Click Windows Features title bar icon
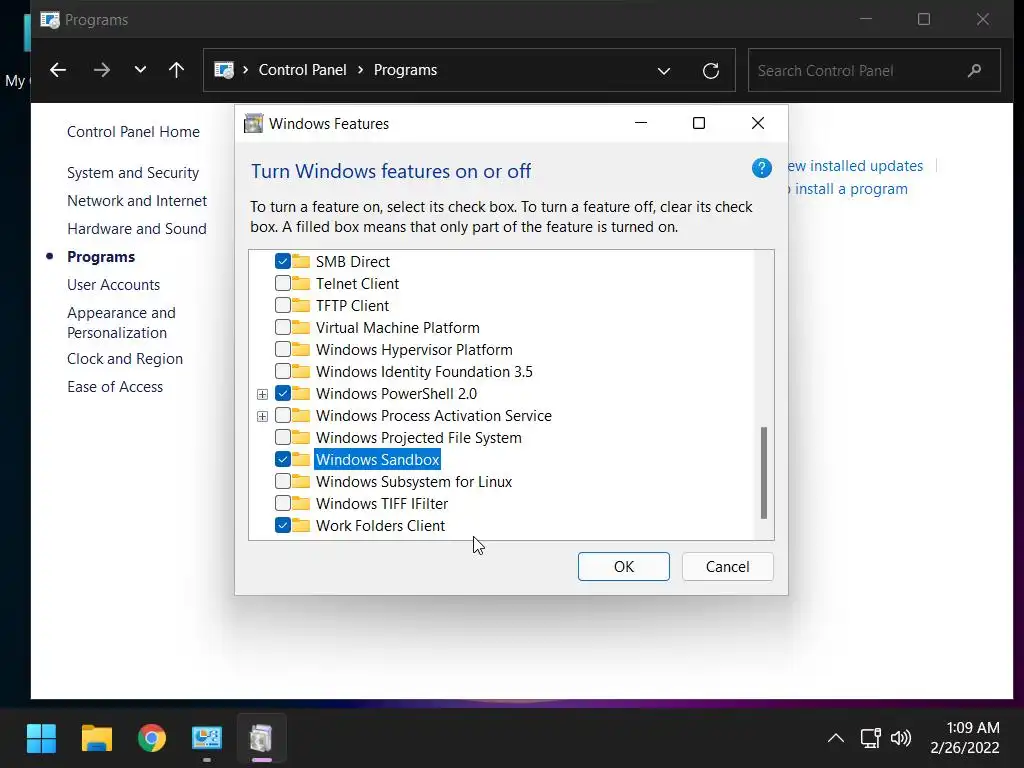This screenshot has height=768, width=1024. pos(253,123)
